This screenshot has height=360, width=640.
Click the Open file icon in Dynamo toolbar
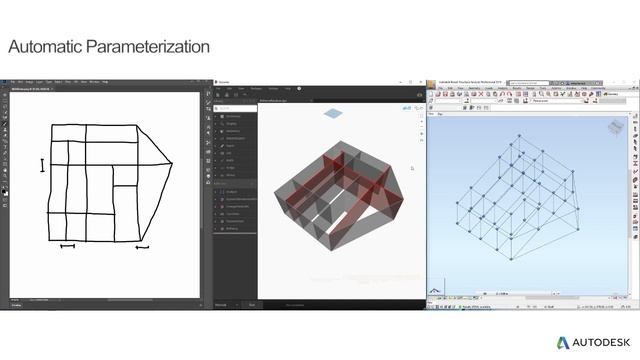click(x=227, y=95)
